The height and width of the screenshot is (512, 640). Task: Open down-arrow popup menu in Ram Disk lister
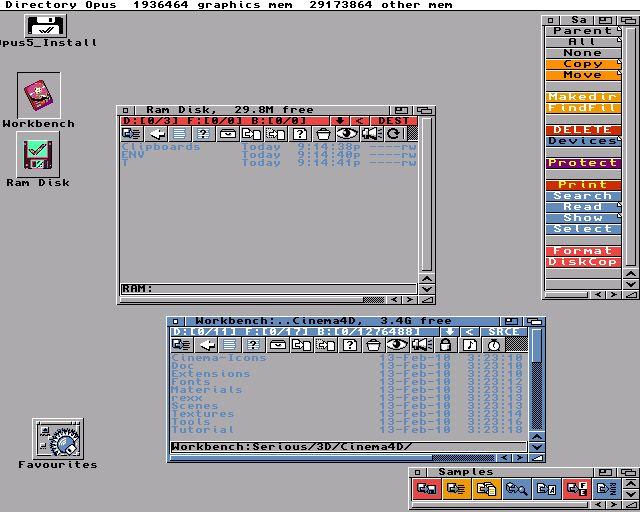pyautogui.click(x=340, y=121)
